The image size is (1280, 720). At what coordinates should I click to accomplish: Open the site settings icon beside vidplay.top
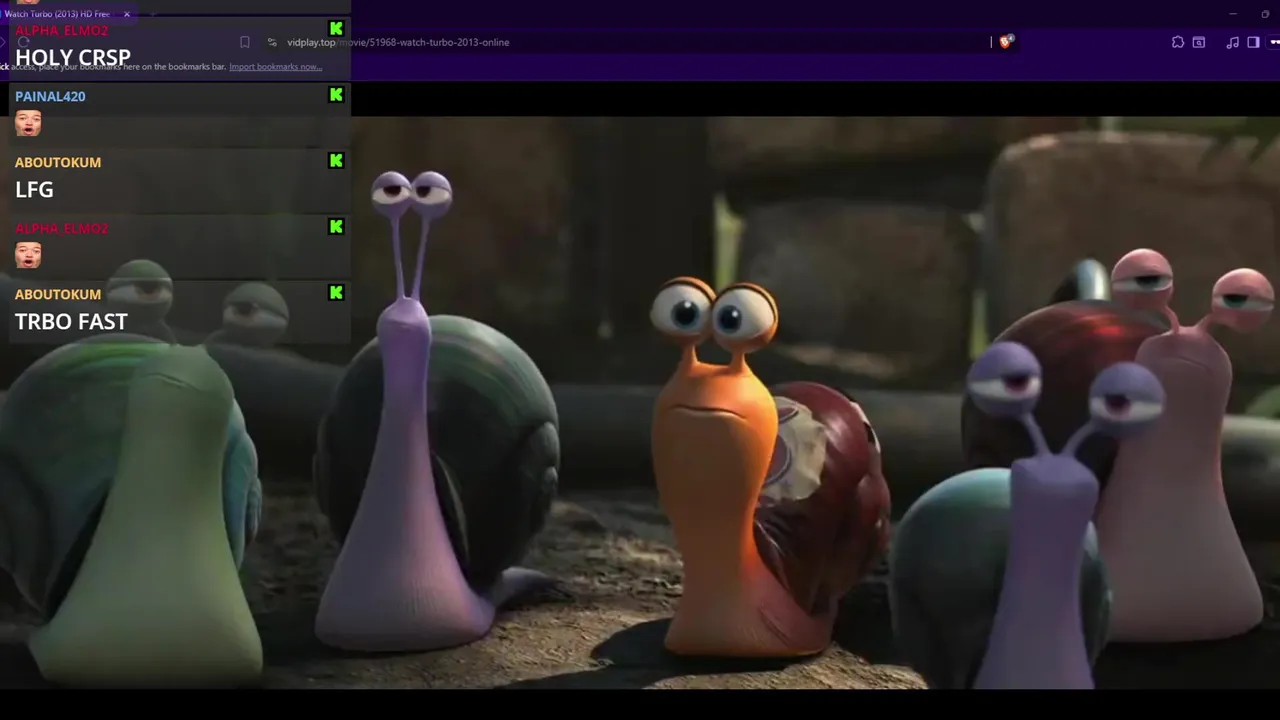pos(272,42)
